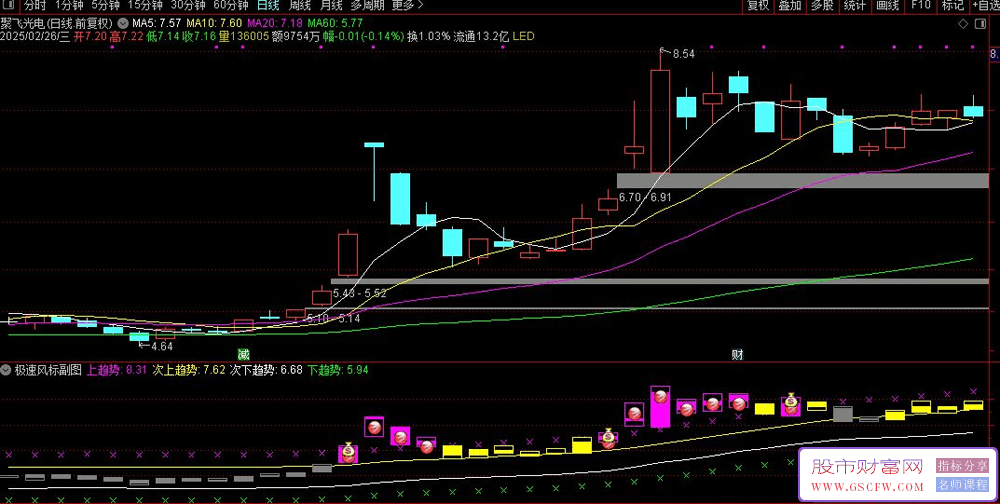Click the 财 financial report marker

(x=738, y=355)
